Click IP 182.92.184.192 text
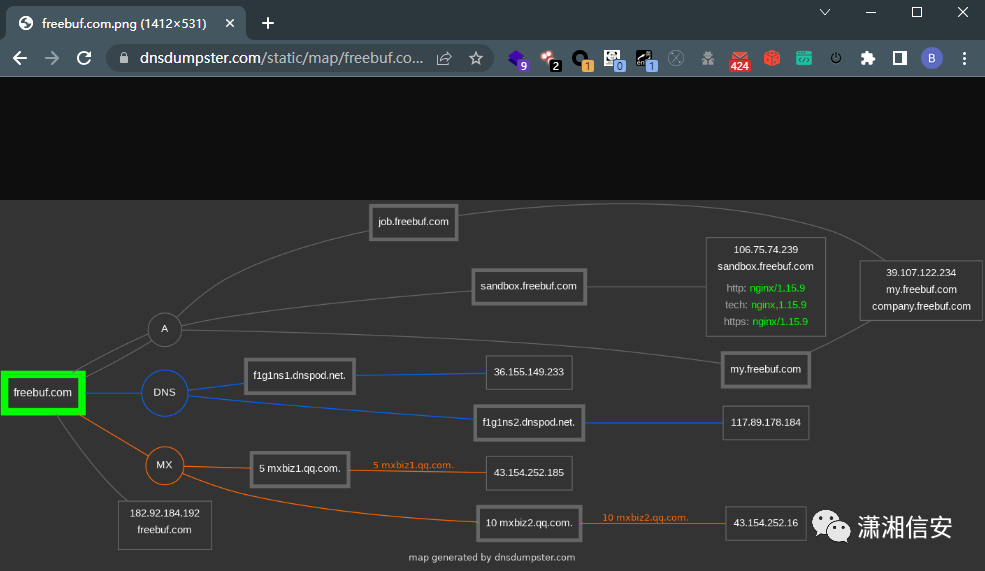The width and height of the screenshot is (985, 571). coord(165,513)
